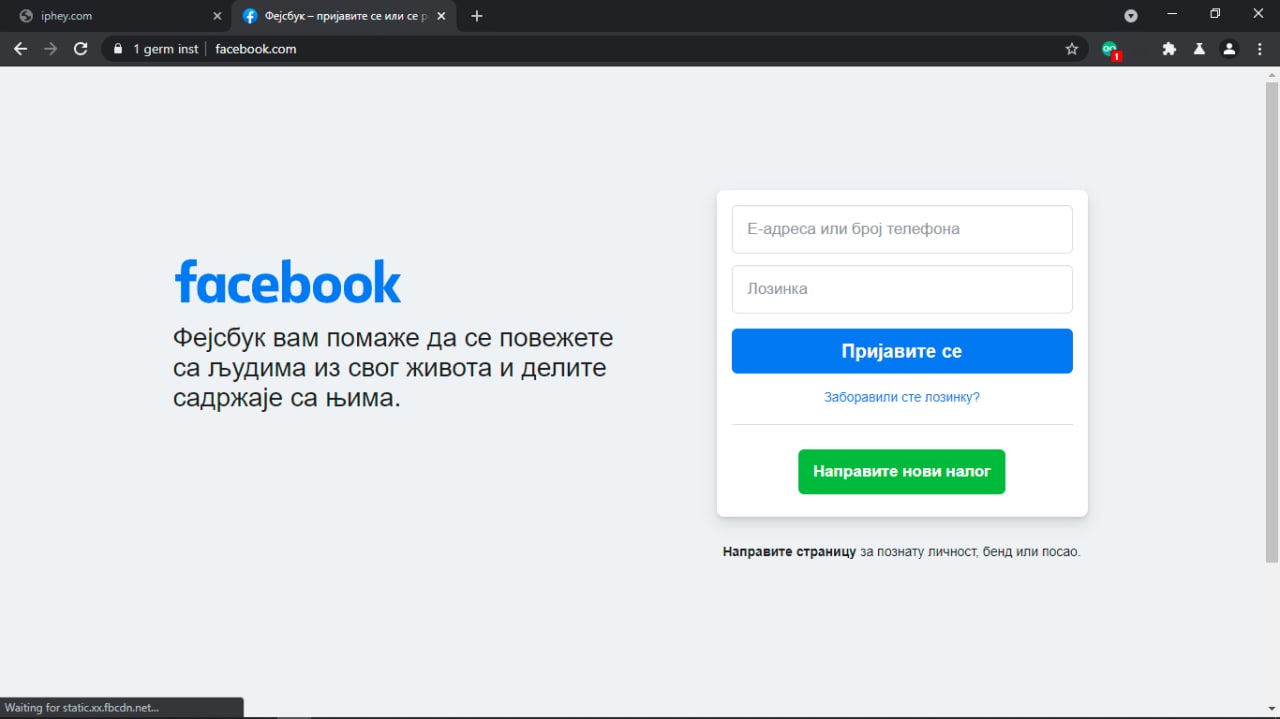Image resolution: width=1280 pixels, height=719 pixels.
Task: Click the Лозинка password field
Action: pos(902,289)
